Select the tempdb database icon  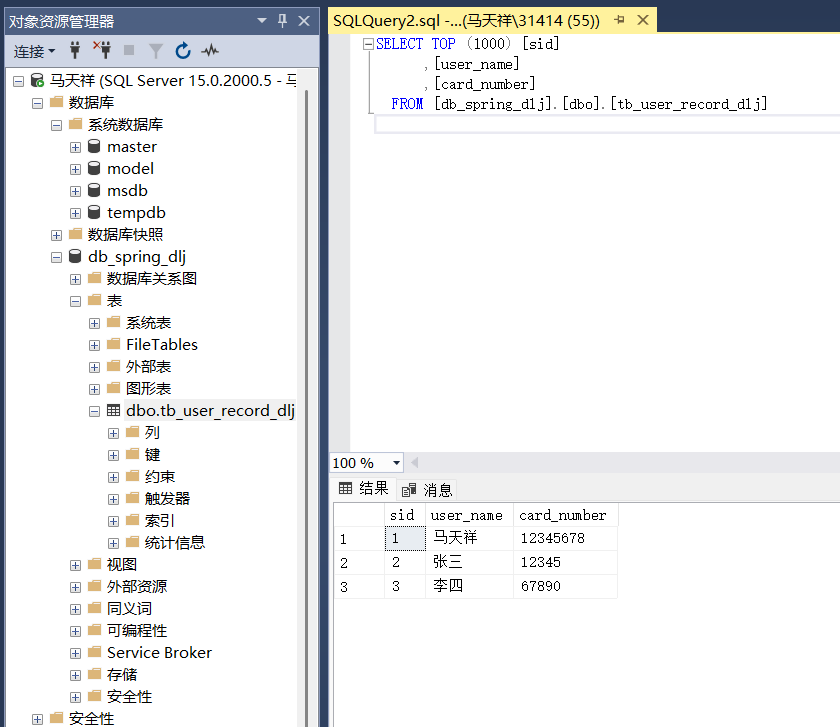coord(94,212)
